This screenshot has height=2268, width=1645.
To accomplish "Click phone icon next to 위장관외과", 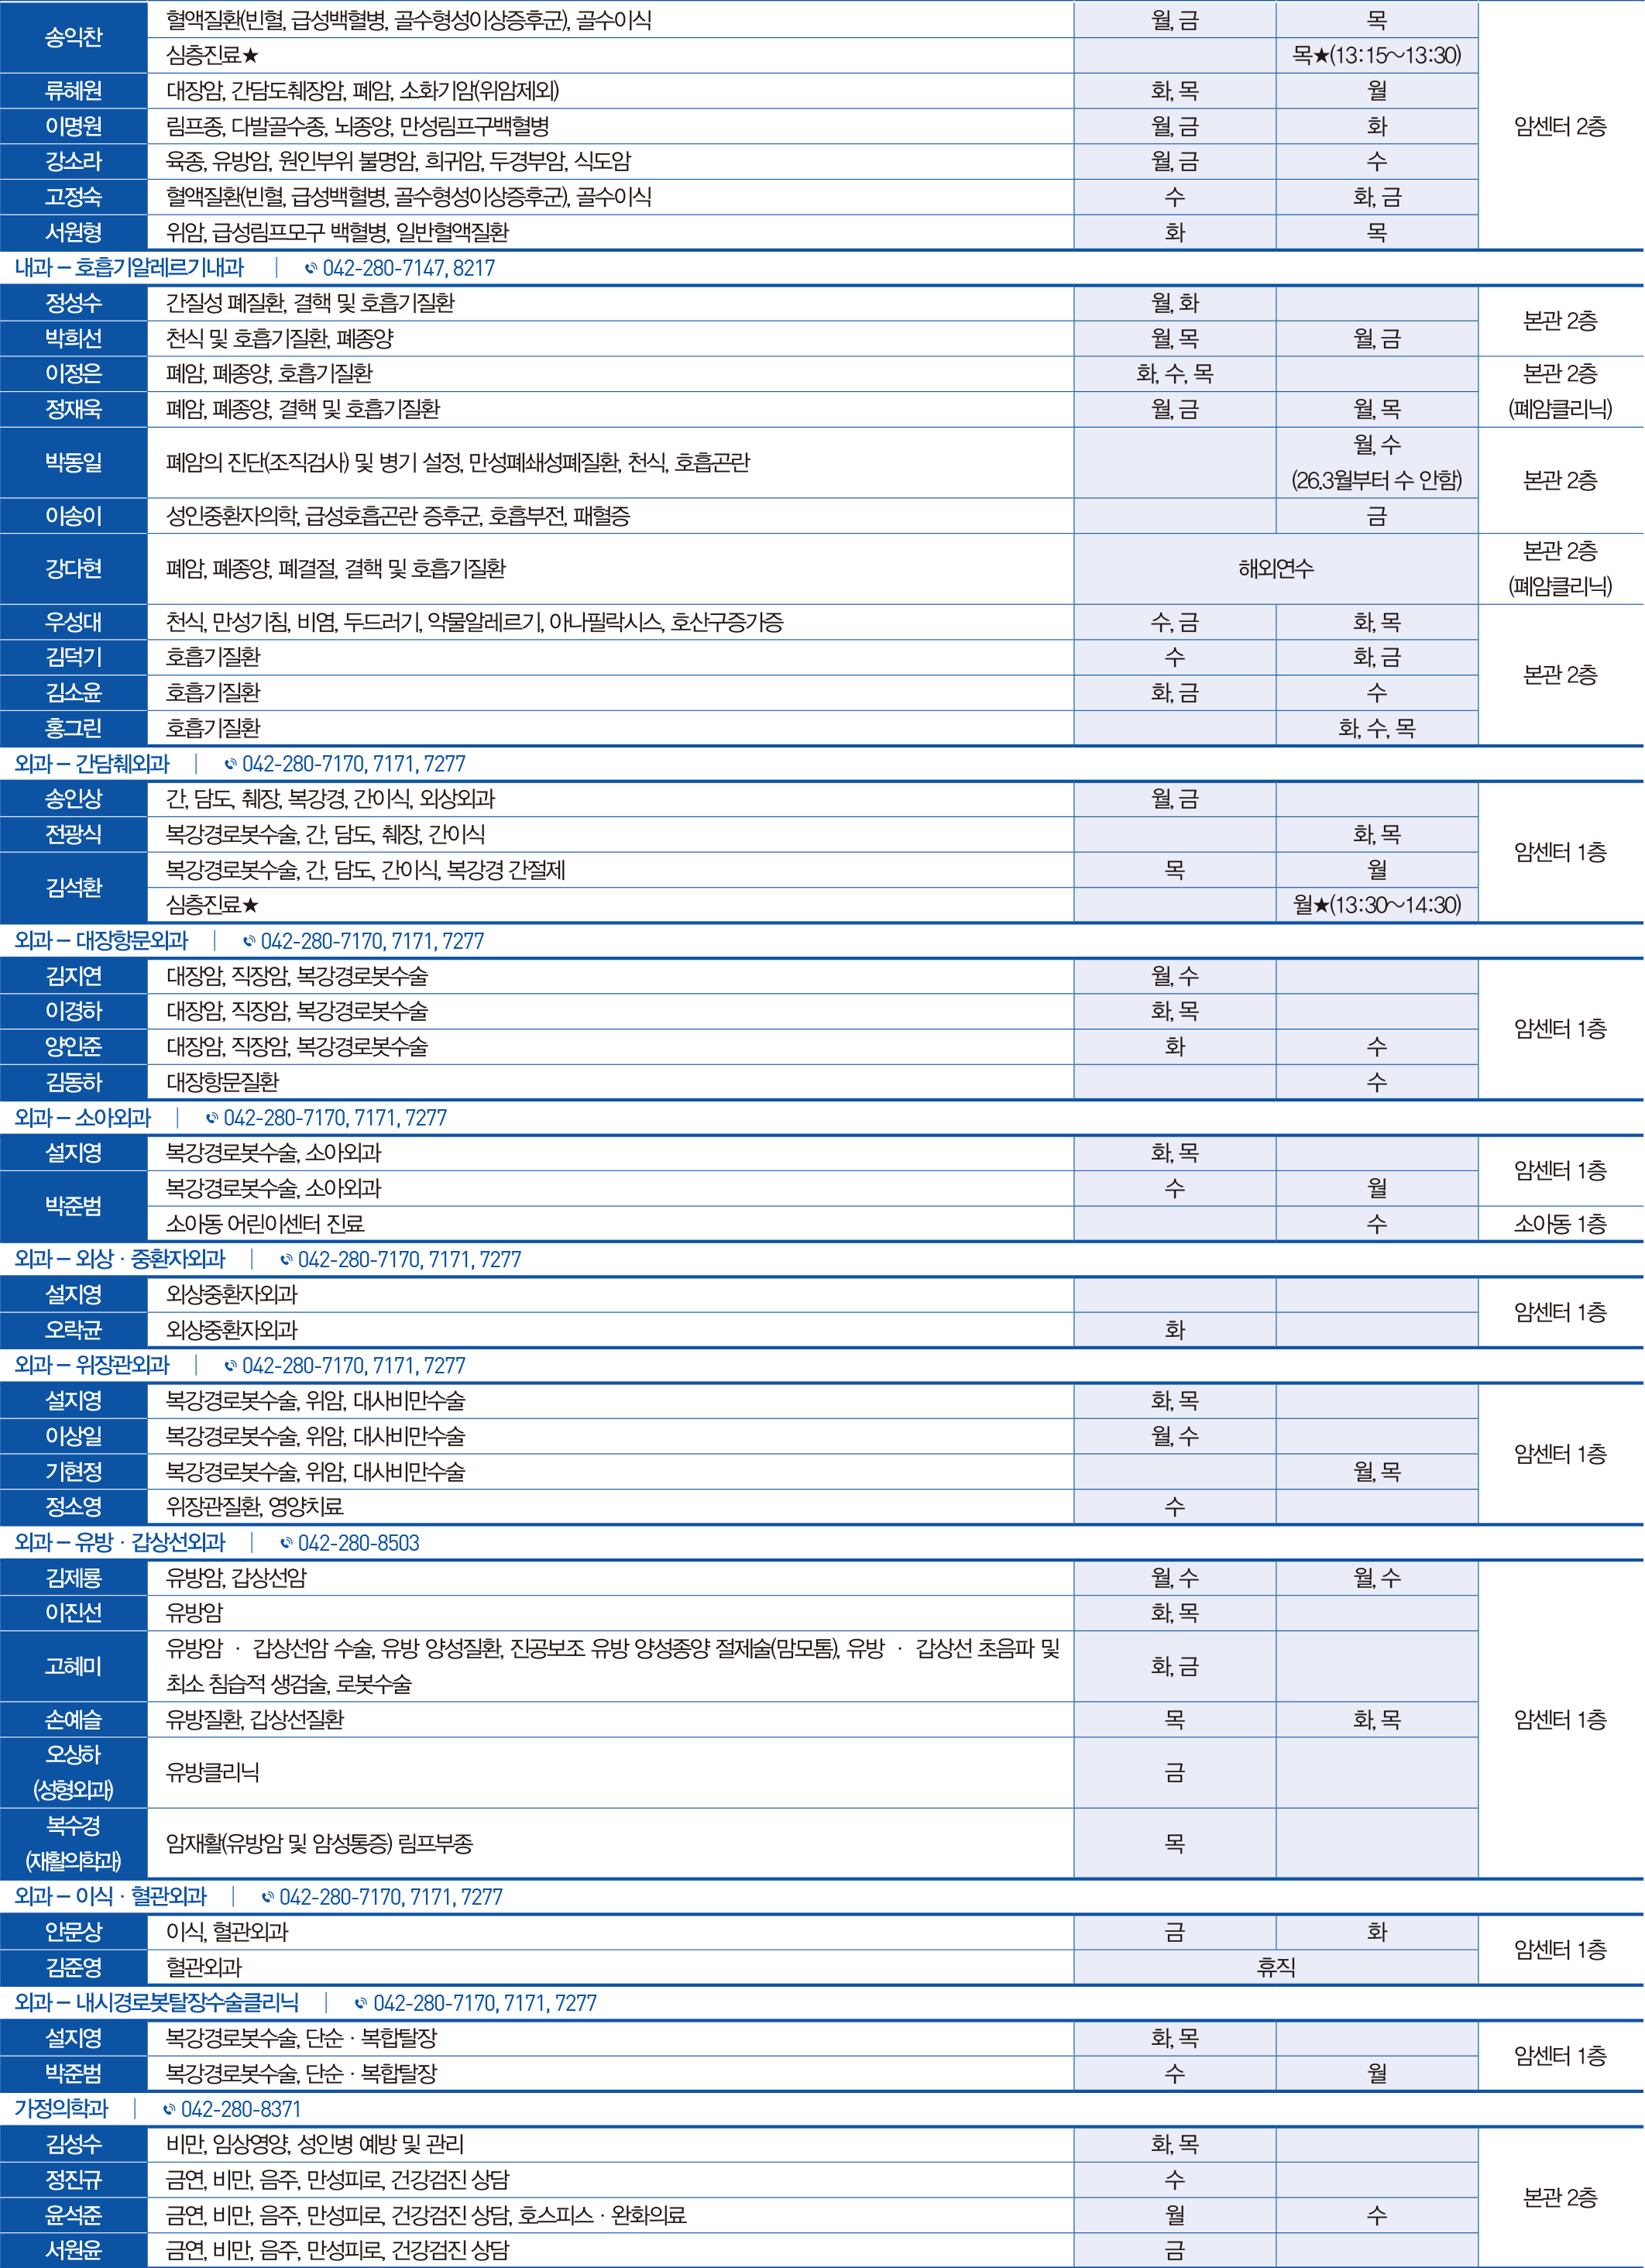I will [x=231, y=1366].
